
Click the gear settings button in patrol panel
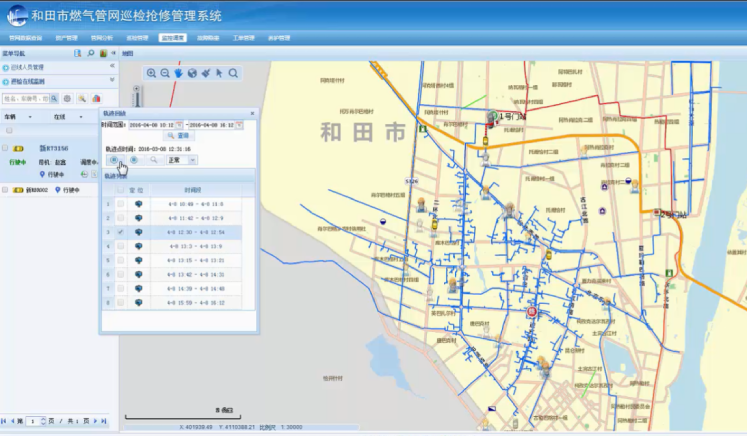pos(67,99)
